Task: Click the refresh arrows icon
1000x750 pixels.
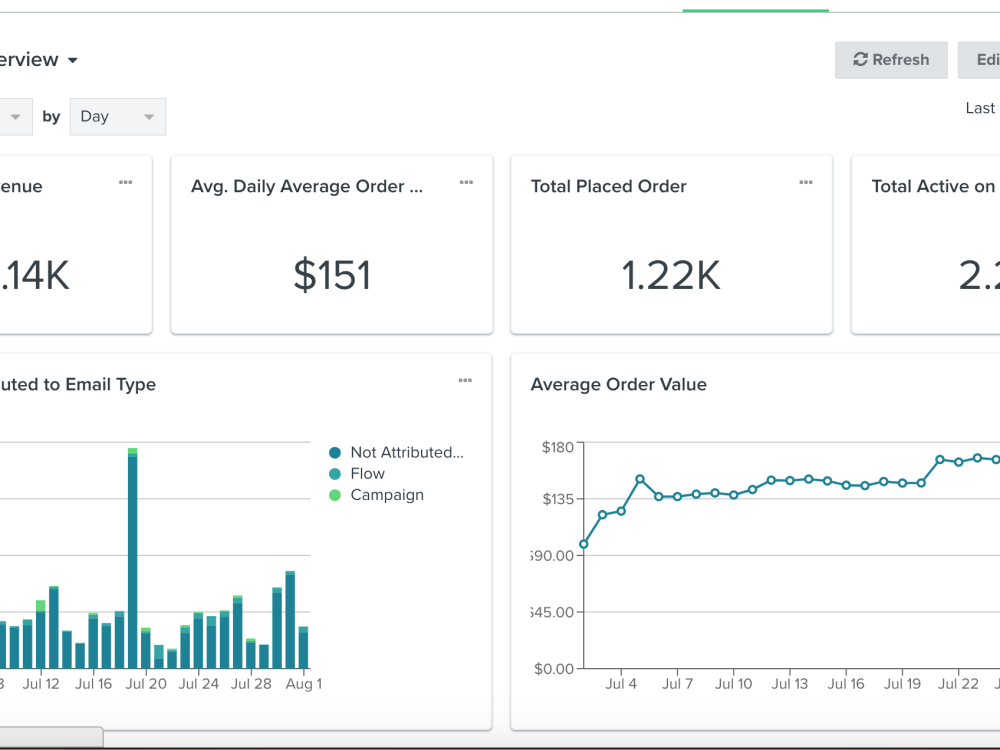Action: pos(860,59)
